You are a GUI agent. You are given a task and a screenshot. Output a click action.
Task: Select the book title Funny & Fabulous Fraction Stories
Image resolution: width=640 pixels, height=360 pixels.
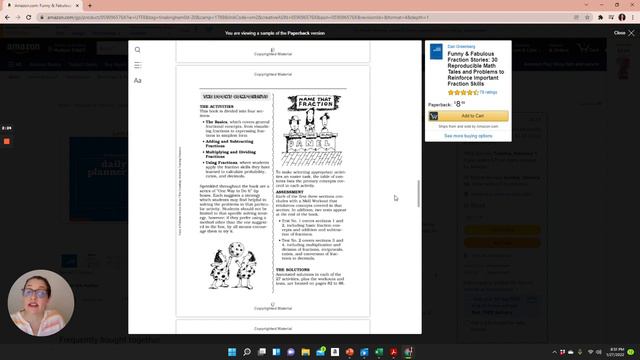pyautogui.click(x=476, y=69)
